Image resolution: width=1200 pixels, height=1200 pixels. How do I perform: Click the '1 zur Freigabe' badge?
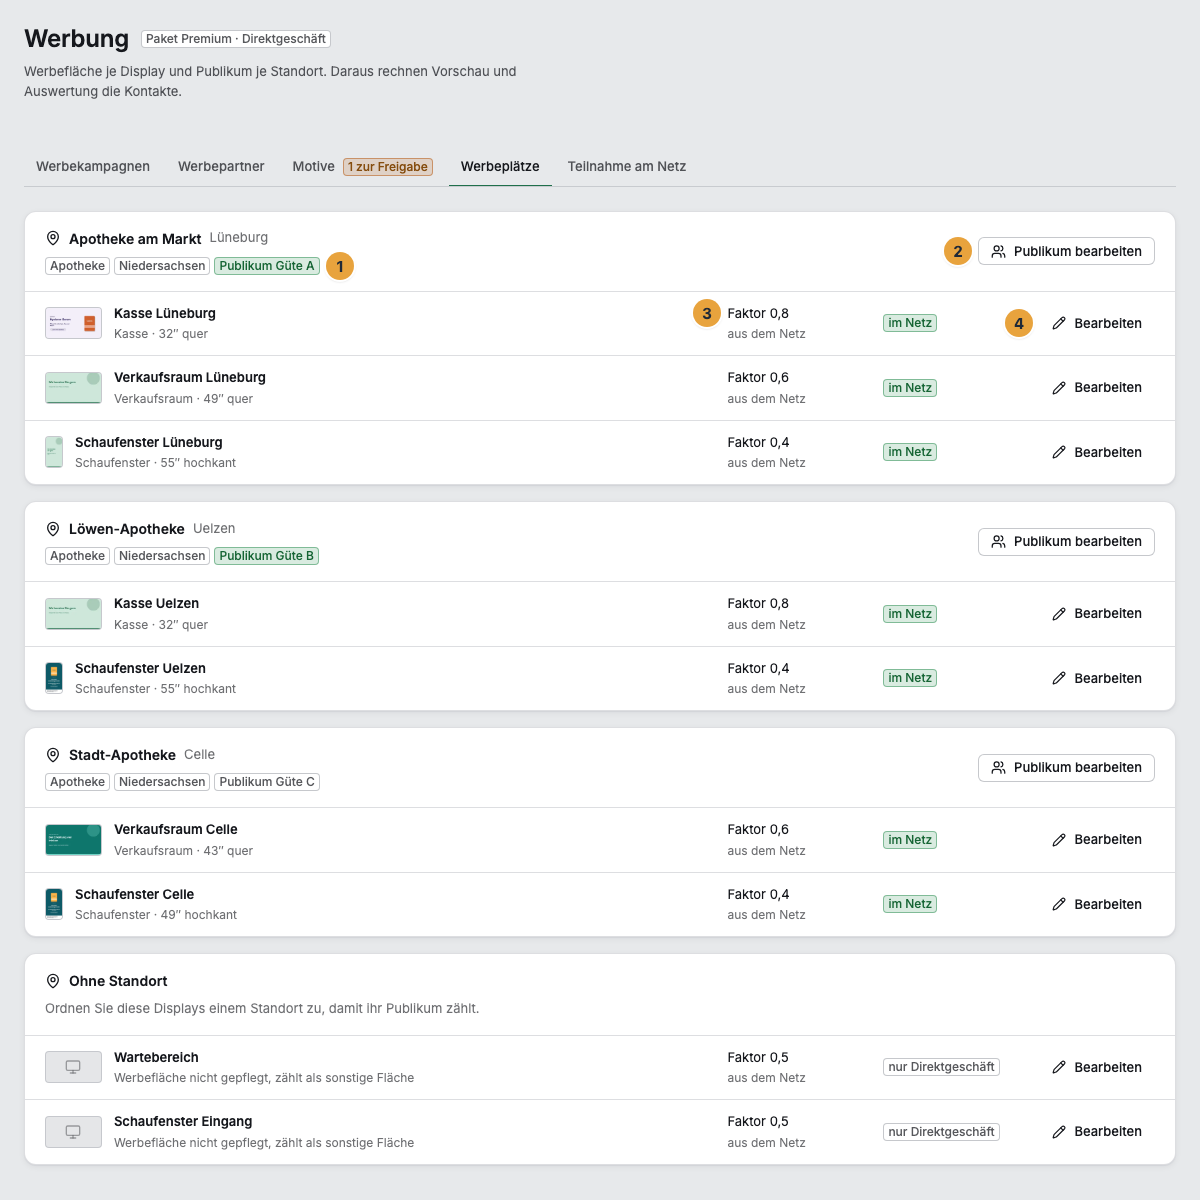388,167
